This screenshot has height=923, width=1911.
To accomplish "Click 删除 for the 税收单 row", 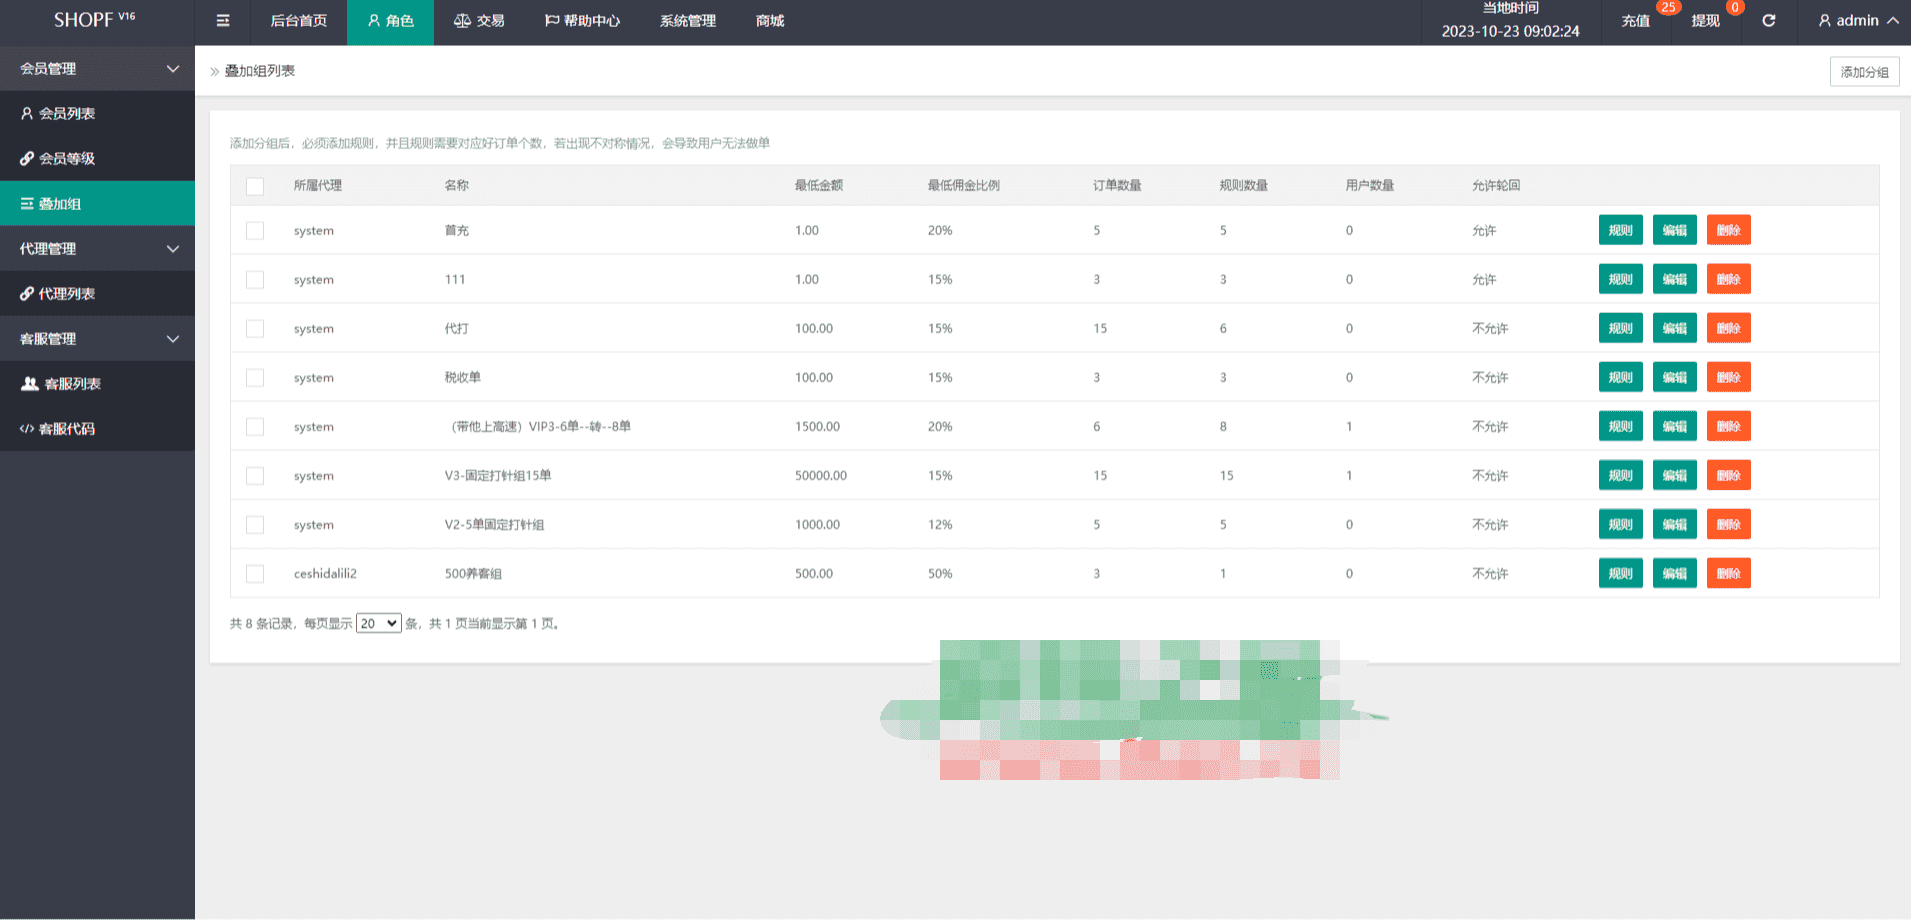I will pos(1728,378).
